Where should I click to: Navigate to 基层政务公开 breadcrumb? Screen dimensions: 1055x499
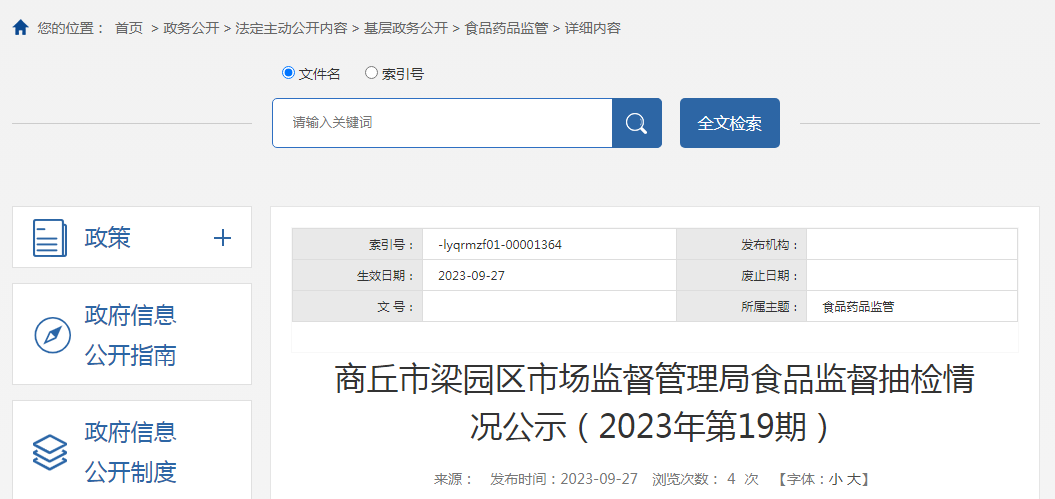pyautogui.click(x=406, y=28)
